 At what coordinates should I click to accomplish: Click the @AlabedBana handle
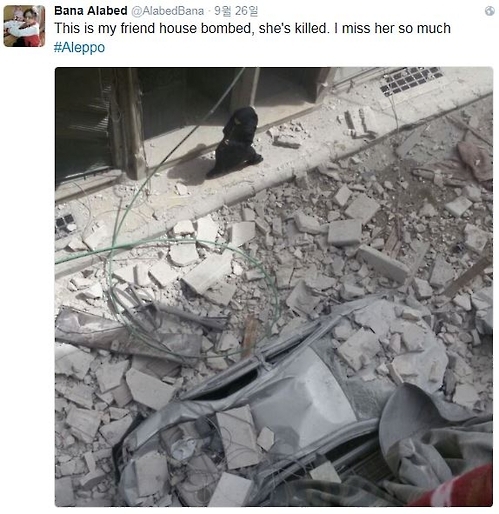point(167,11)
